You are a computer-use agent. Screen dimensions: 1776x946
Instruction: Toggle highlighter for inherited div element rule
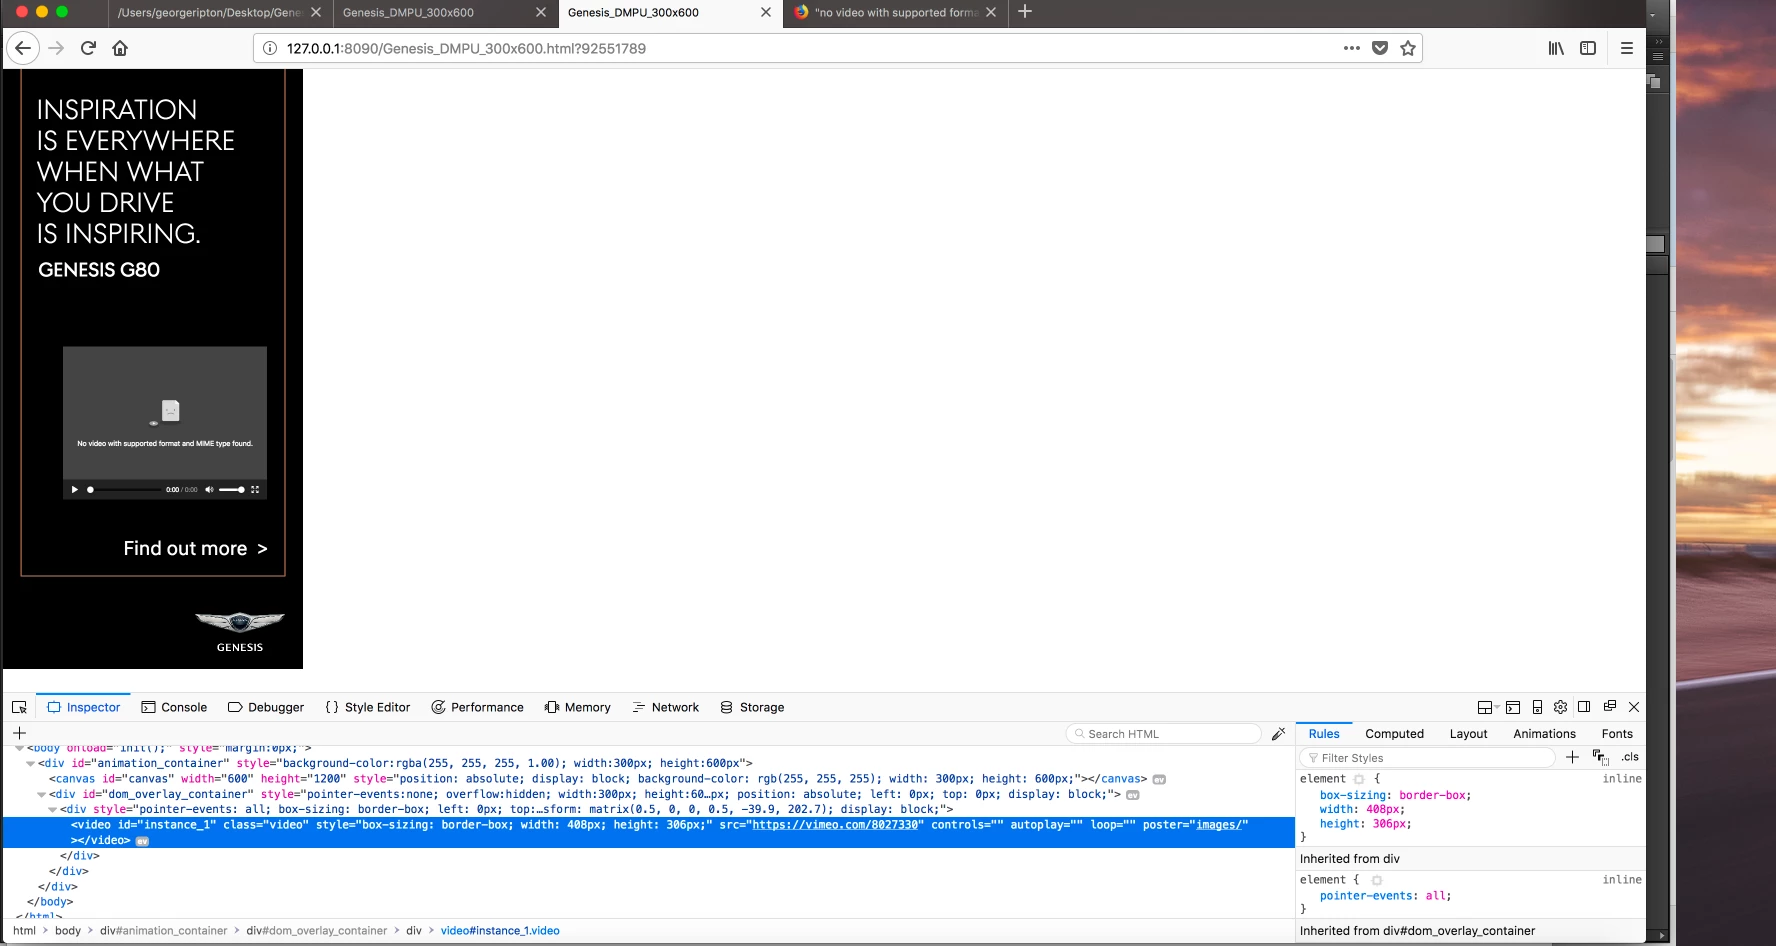tap(1377, 880)
